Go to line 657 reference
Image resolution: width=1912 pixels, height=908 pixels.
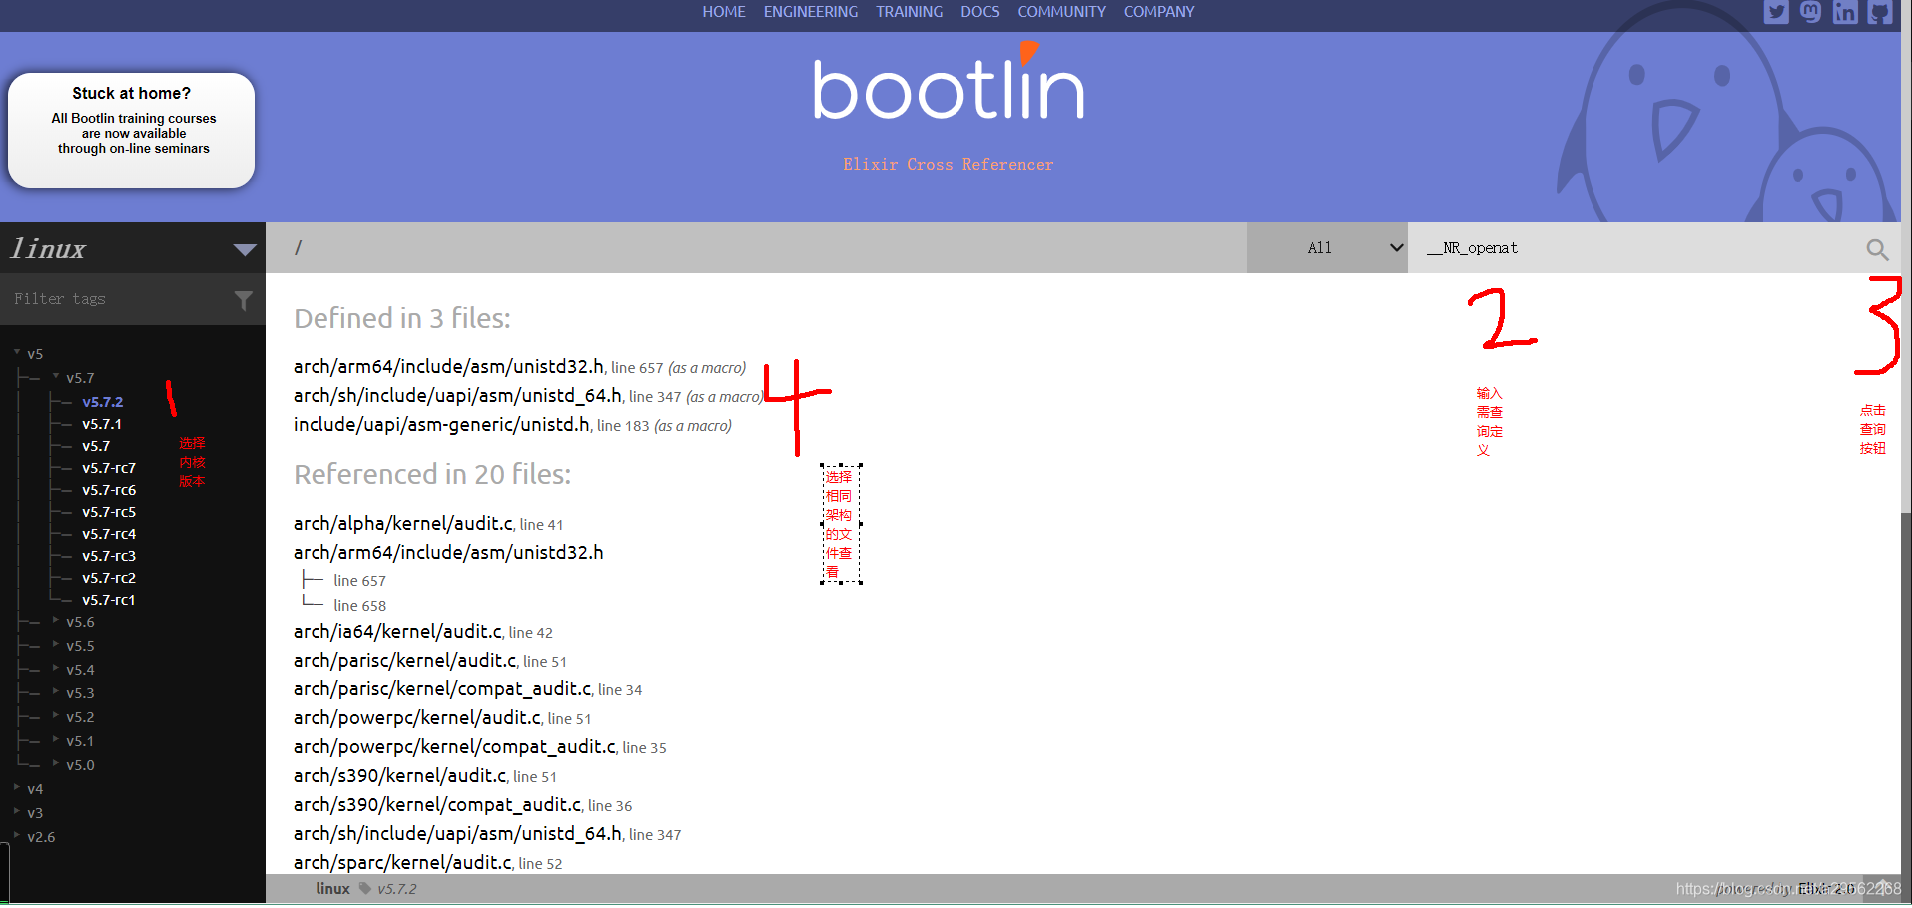tap(359, 581)
